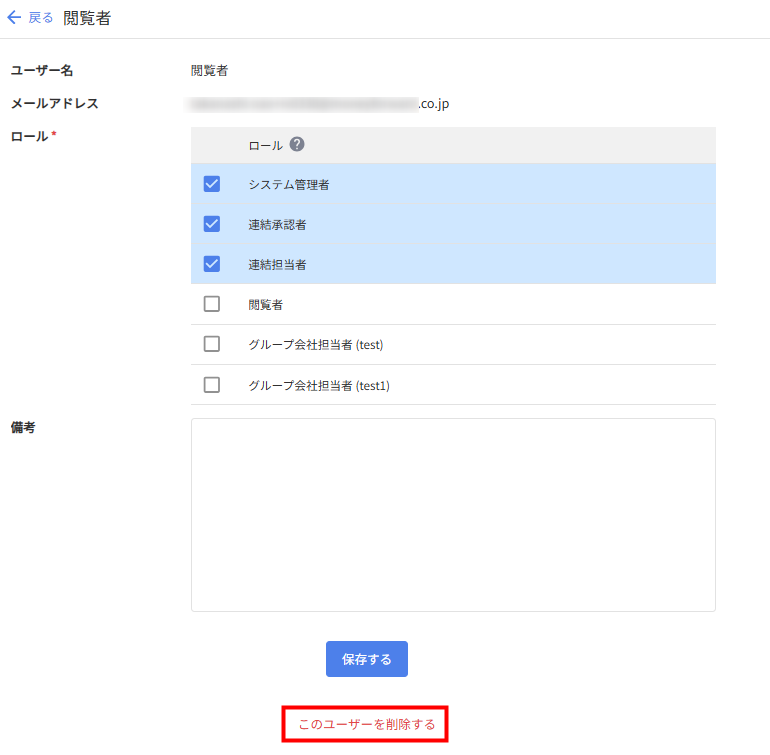Screen dimensions: 770x755
Task: Click the 戻る back link
Action: [x=41, y=18]
